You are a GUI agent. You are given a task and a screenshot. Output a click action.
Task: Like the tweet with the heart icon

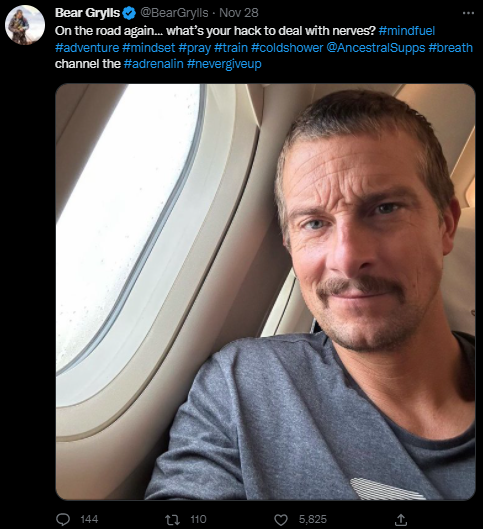281,520
